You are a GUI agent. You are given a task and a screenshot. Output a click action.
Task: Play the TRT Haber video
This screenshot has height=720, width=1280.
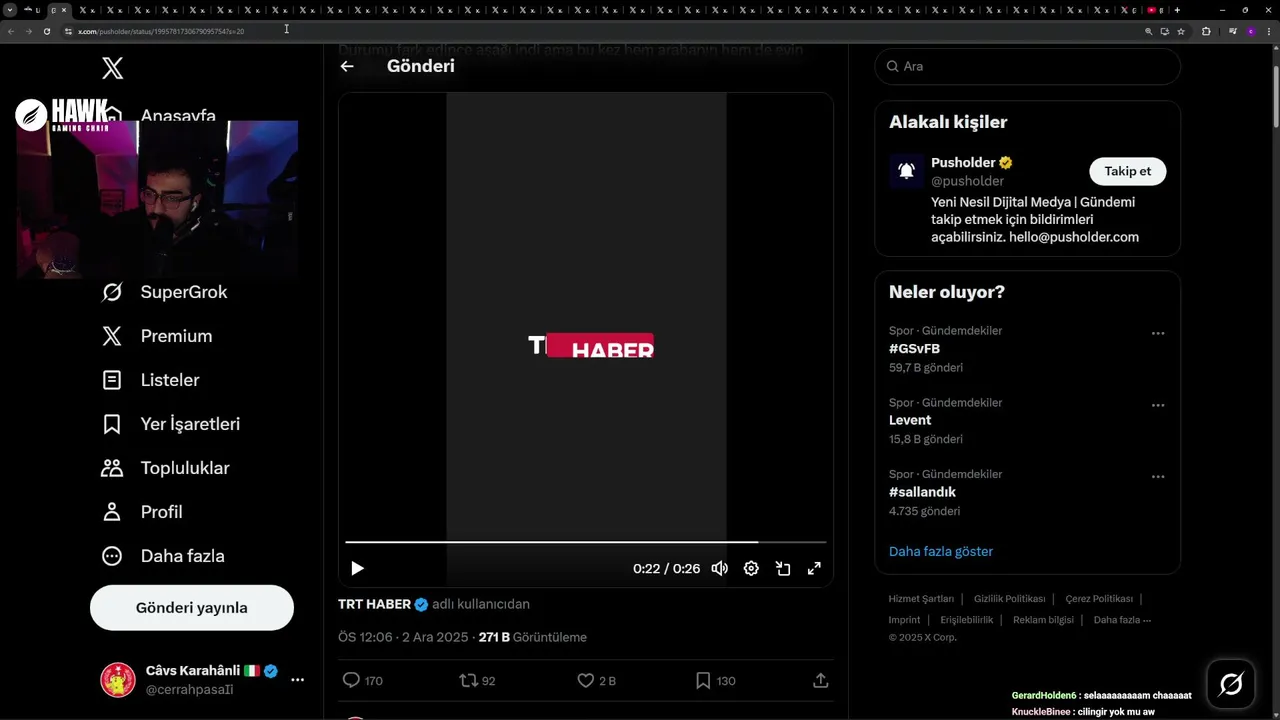357,568
